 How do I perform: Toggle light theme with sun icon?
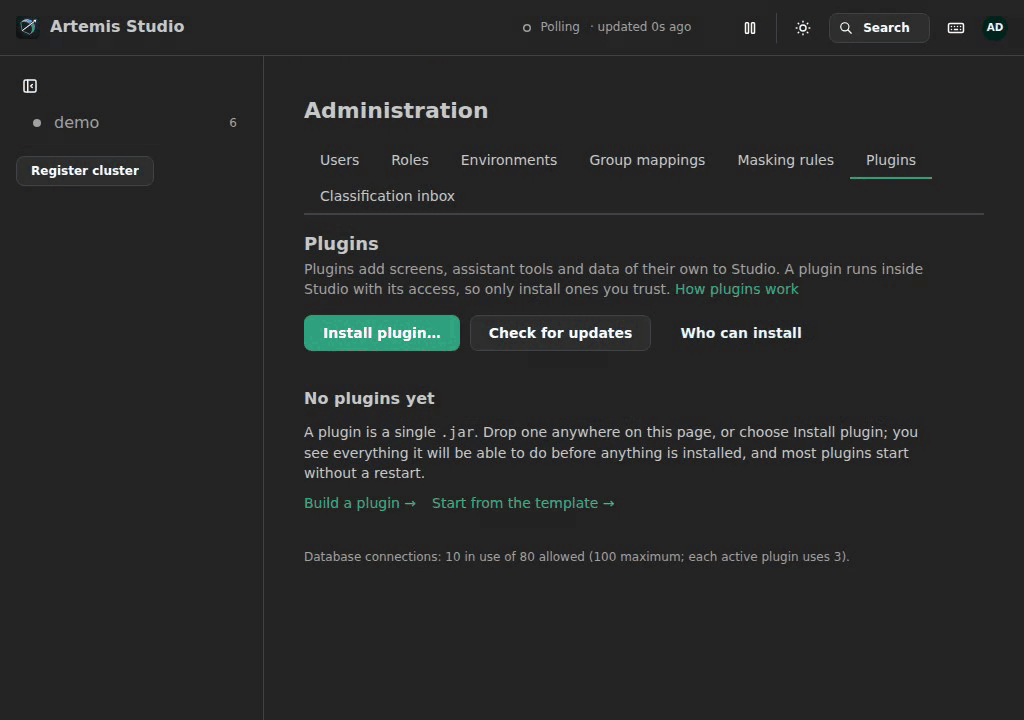click(x=803, y=28)
